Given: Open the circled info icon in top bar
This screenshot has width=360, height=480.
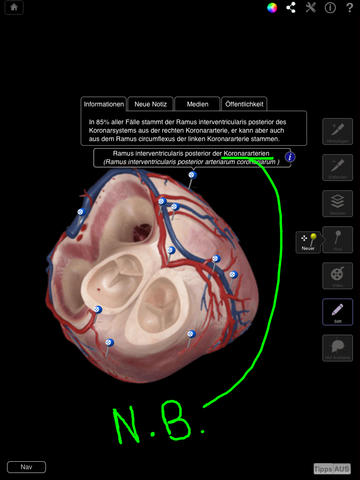Looking at the screenshot, I should coord(330,8).
